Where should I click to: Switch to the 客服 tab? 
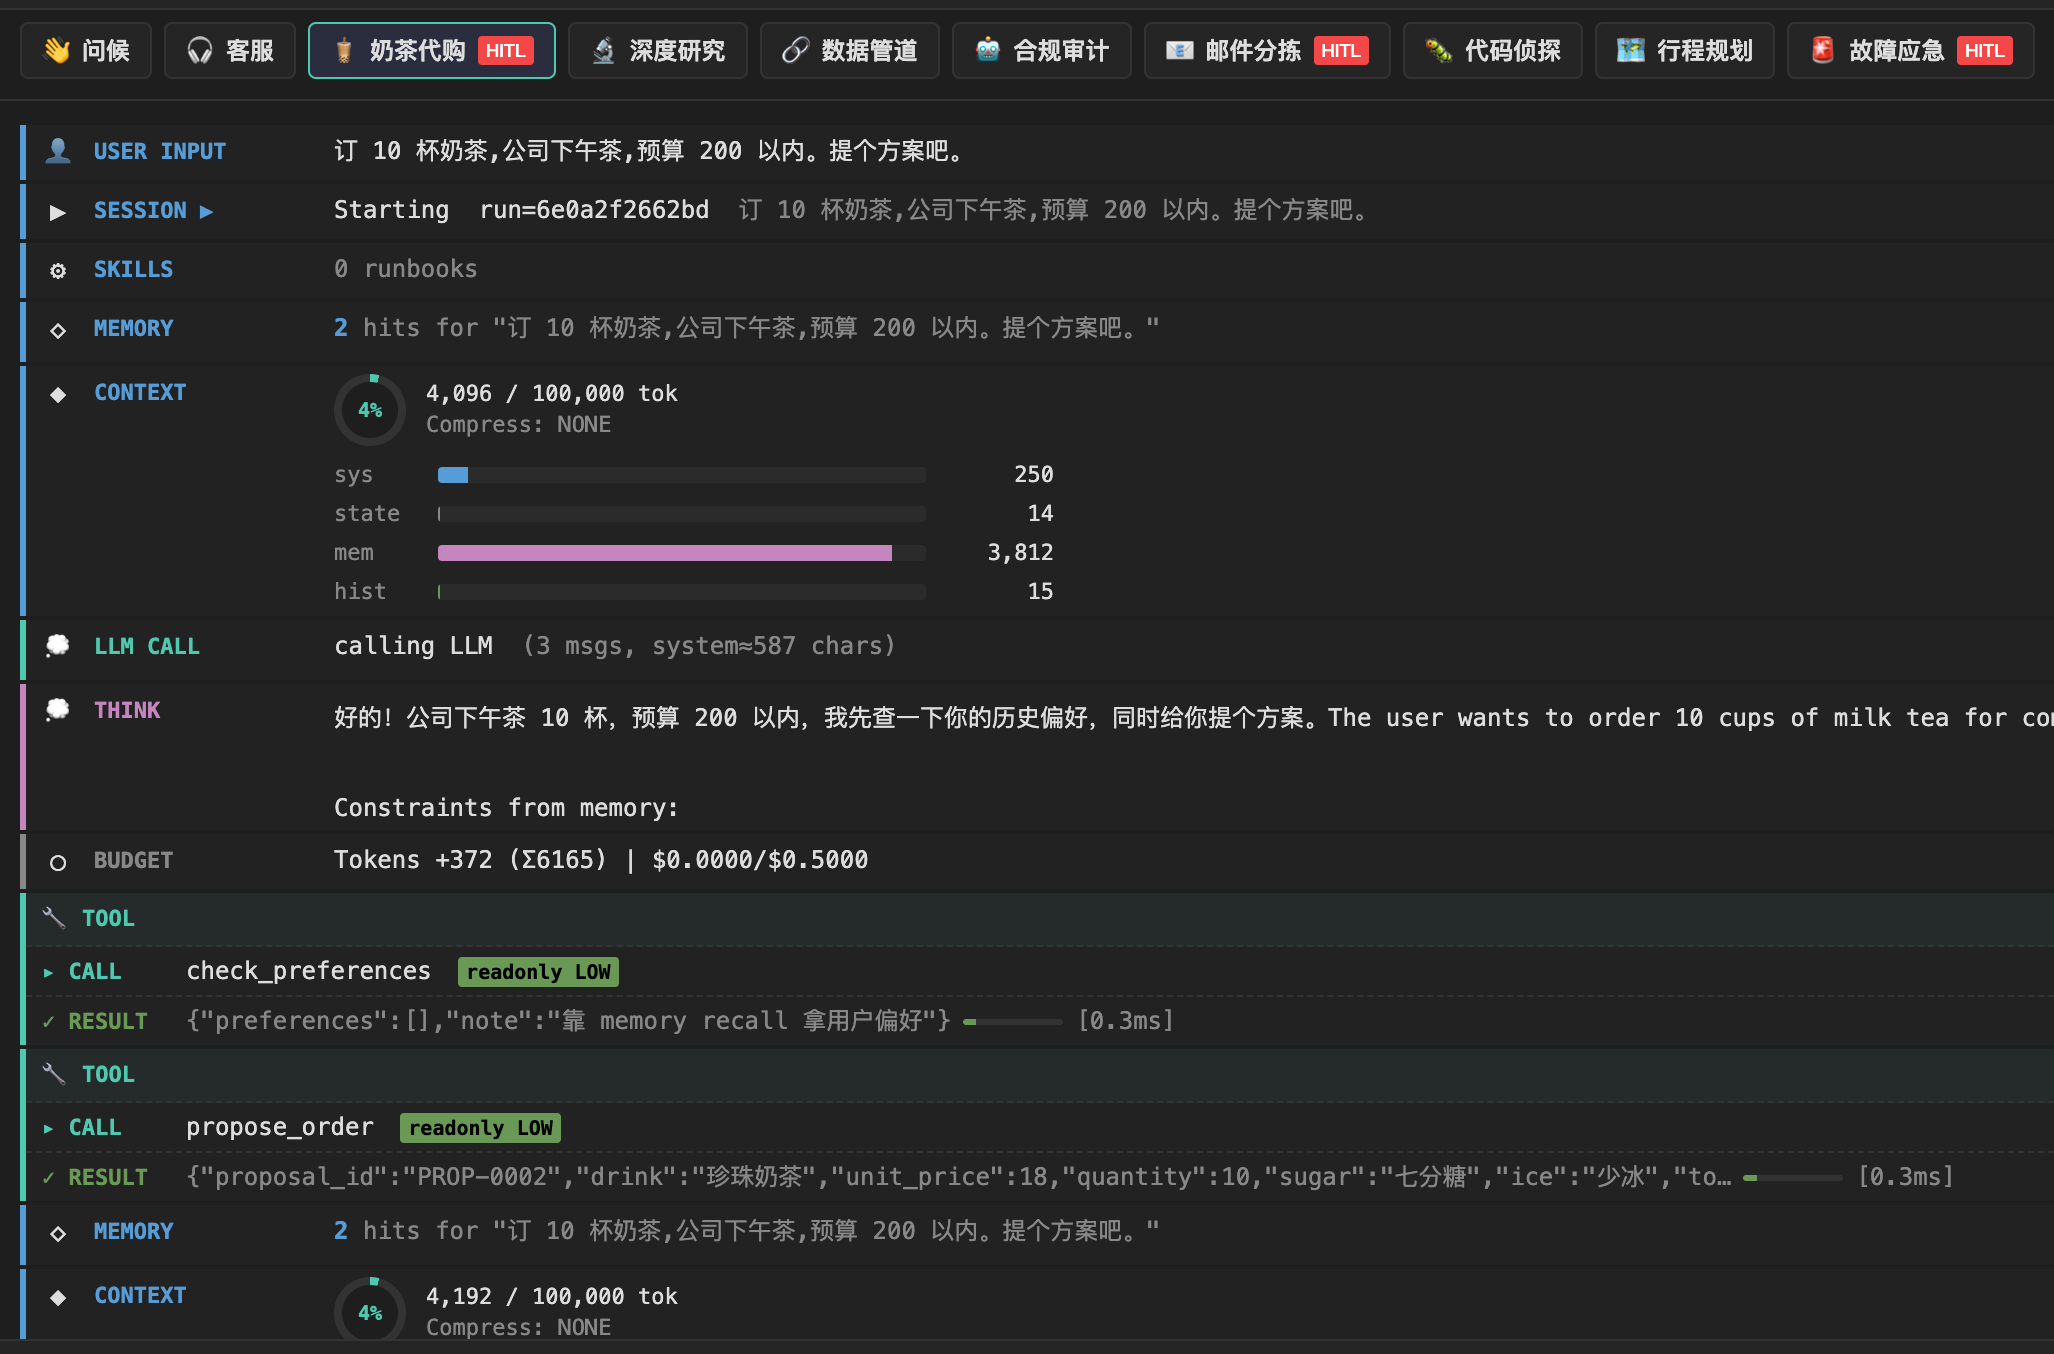(230, 50)
